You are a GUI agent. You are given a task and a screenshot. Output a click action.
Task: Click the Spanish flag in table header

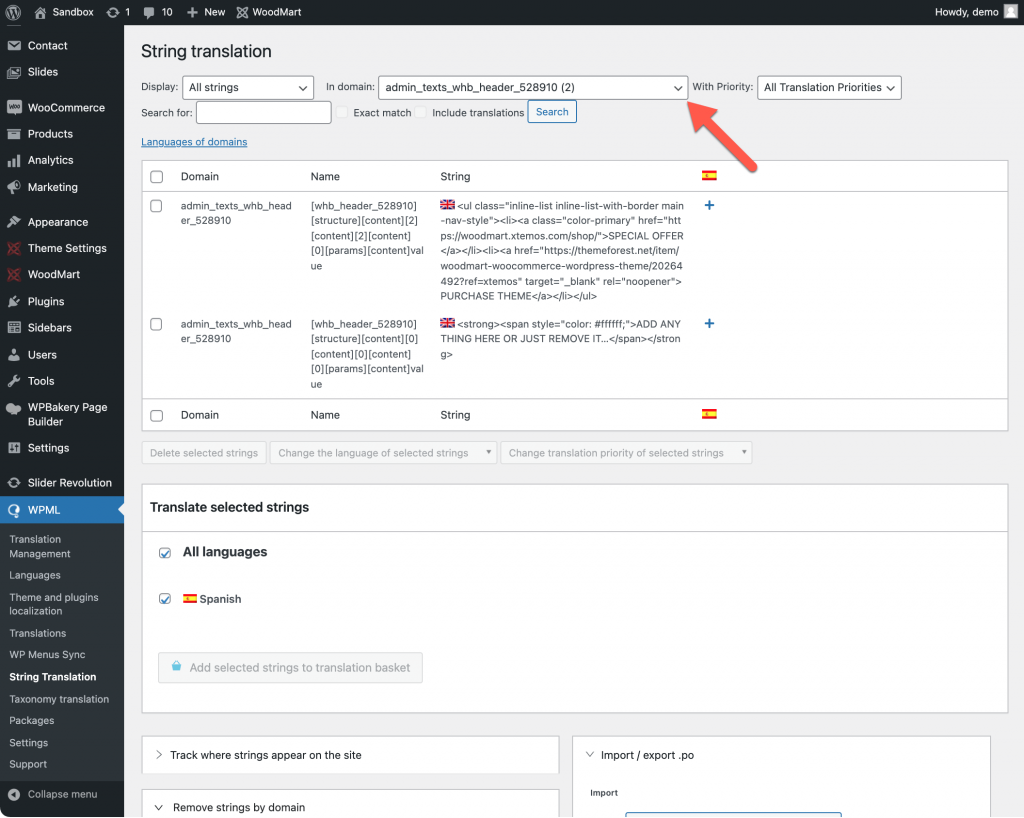click(709, 176)
